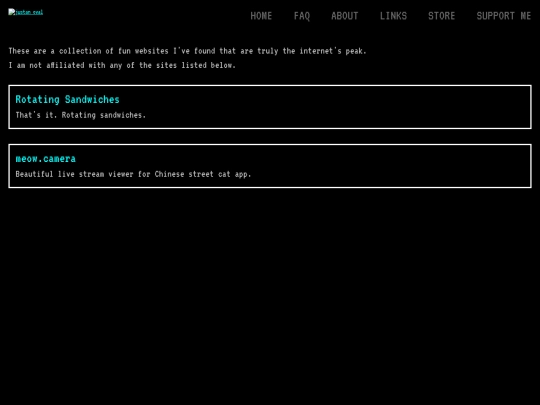540x405 pixels.
Task: Visit the STORE page
Action: tap(441, 16)
